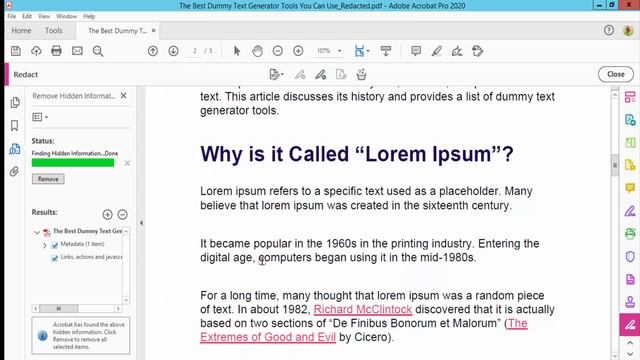Select the highlighter pen tool

click(x=437, y=51)
